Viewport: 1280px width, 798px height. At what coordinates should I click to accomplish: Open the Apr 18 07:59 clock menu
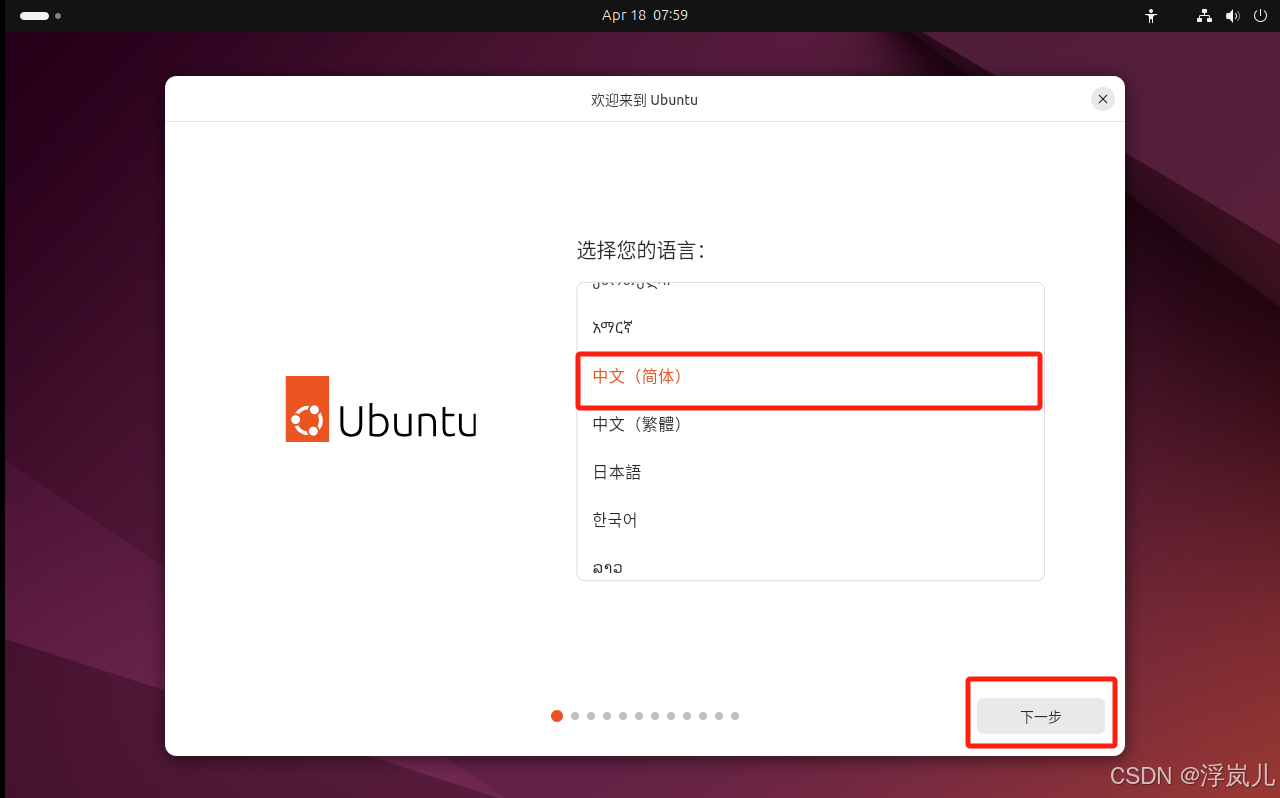[645, 15]
